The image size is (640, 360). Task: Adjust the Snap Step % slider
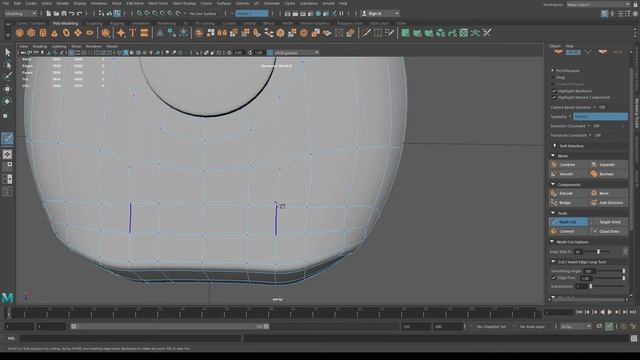click(598, 252)
